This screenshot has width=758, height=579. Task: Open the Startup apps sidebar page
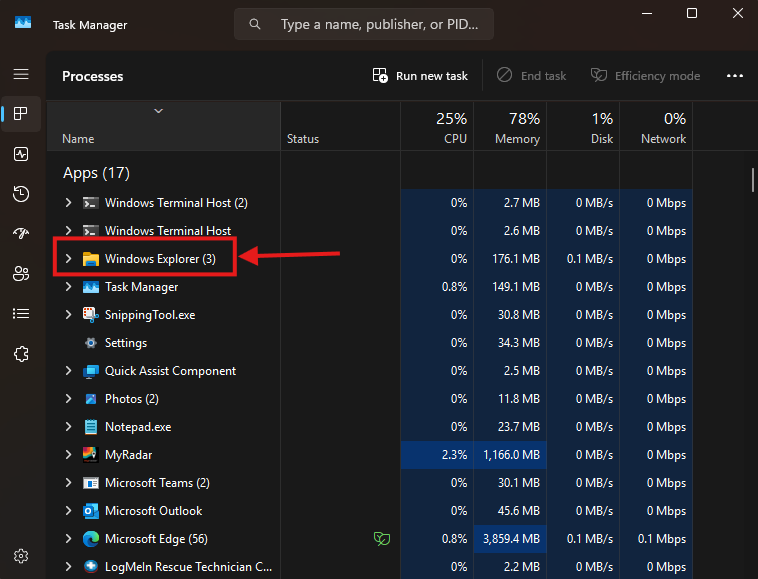(21, 233)
